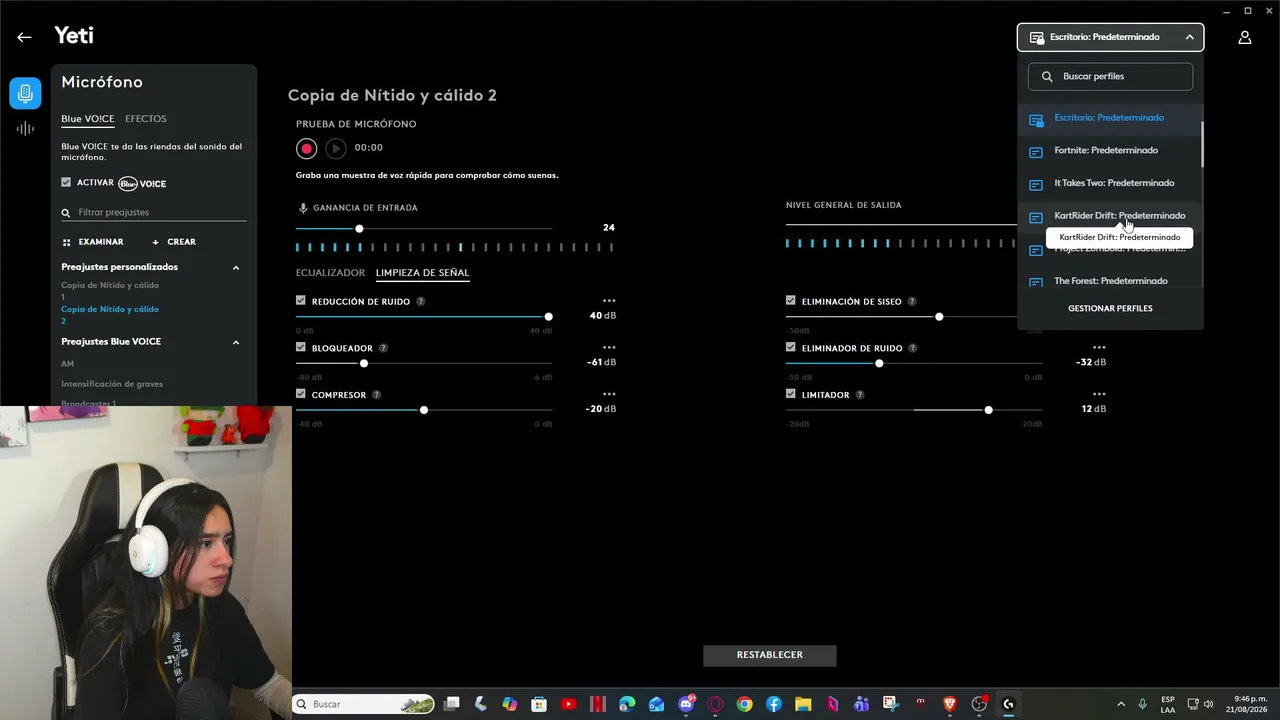Click the plus icon beside Crear
1280x720 pixels.
click(x=155, y=242)
